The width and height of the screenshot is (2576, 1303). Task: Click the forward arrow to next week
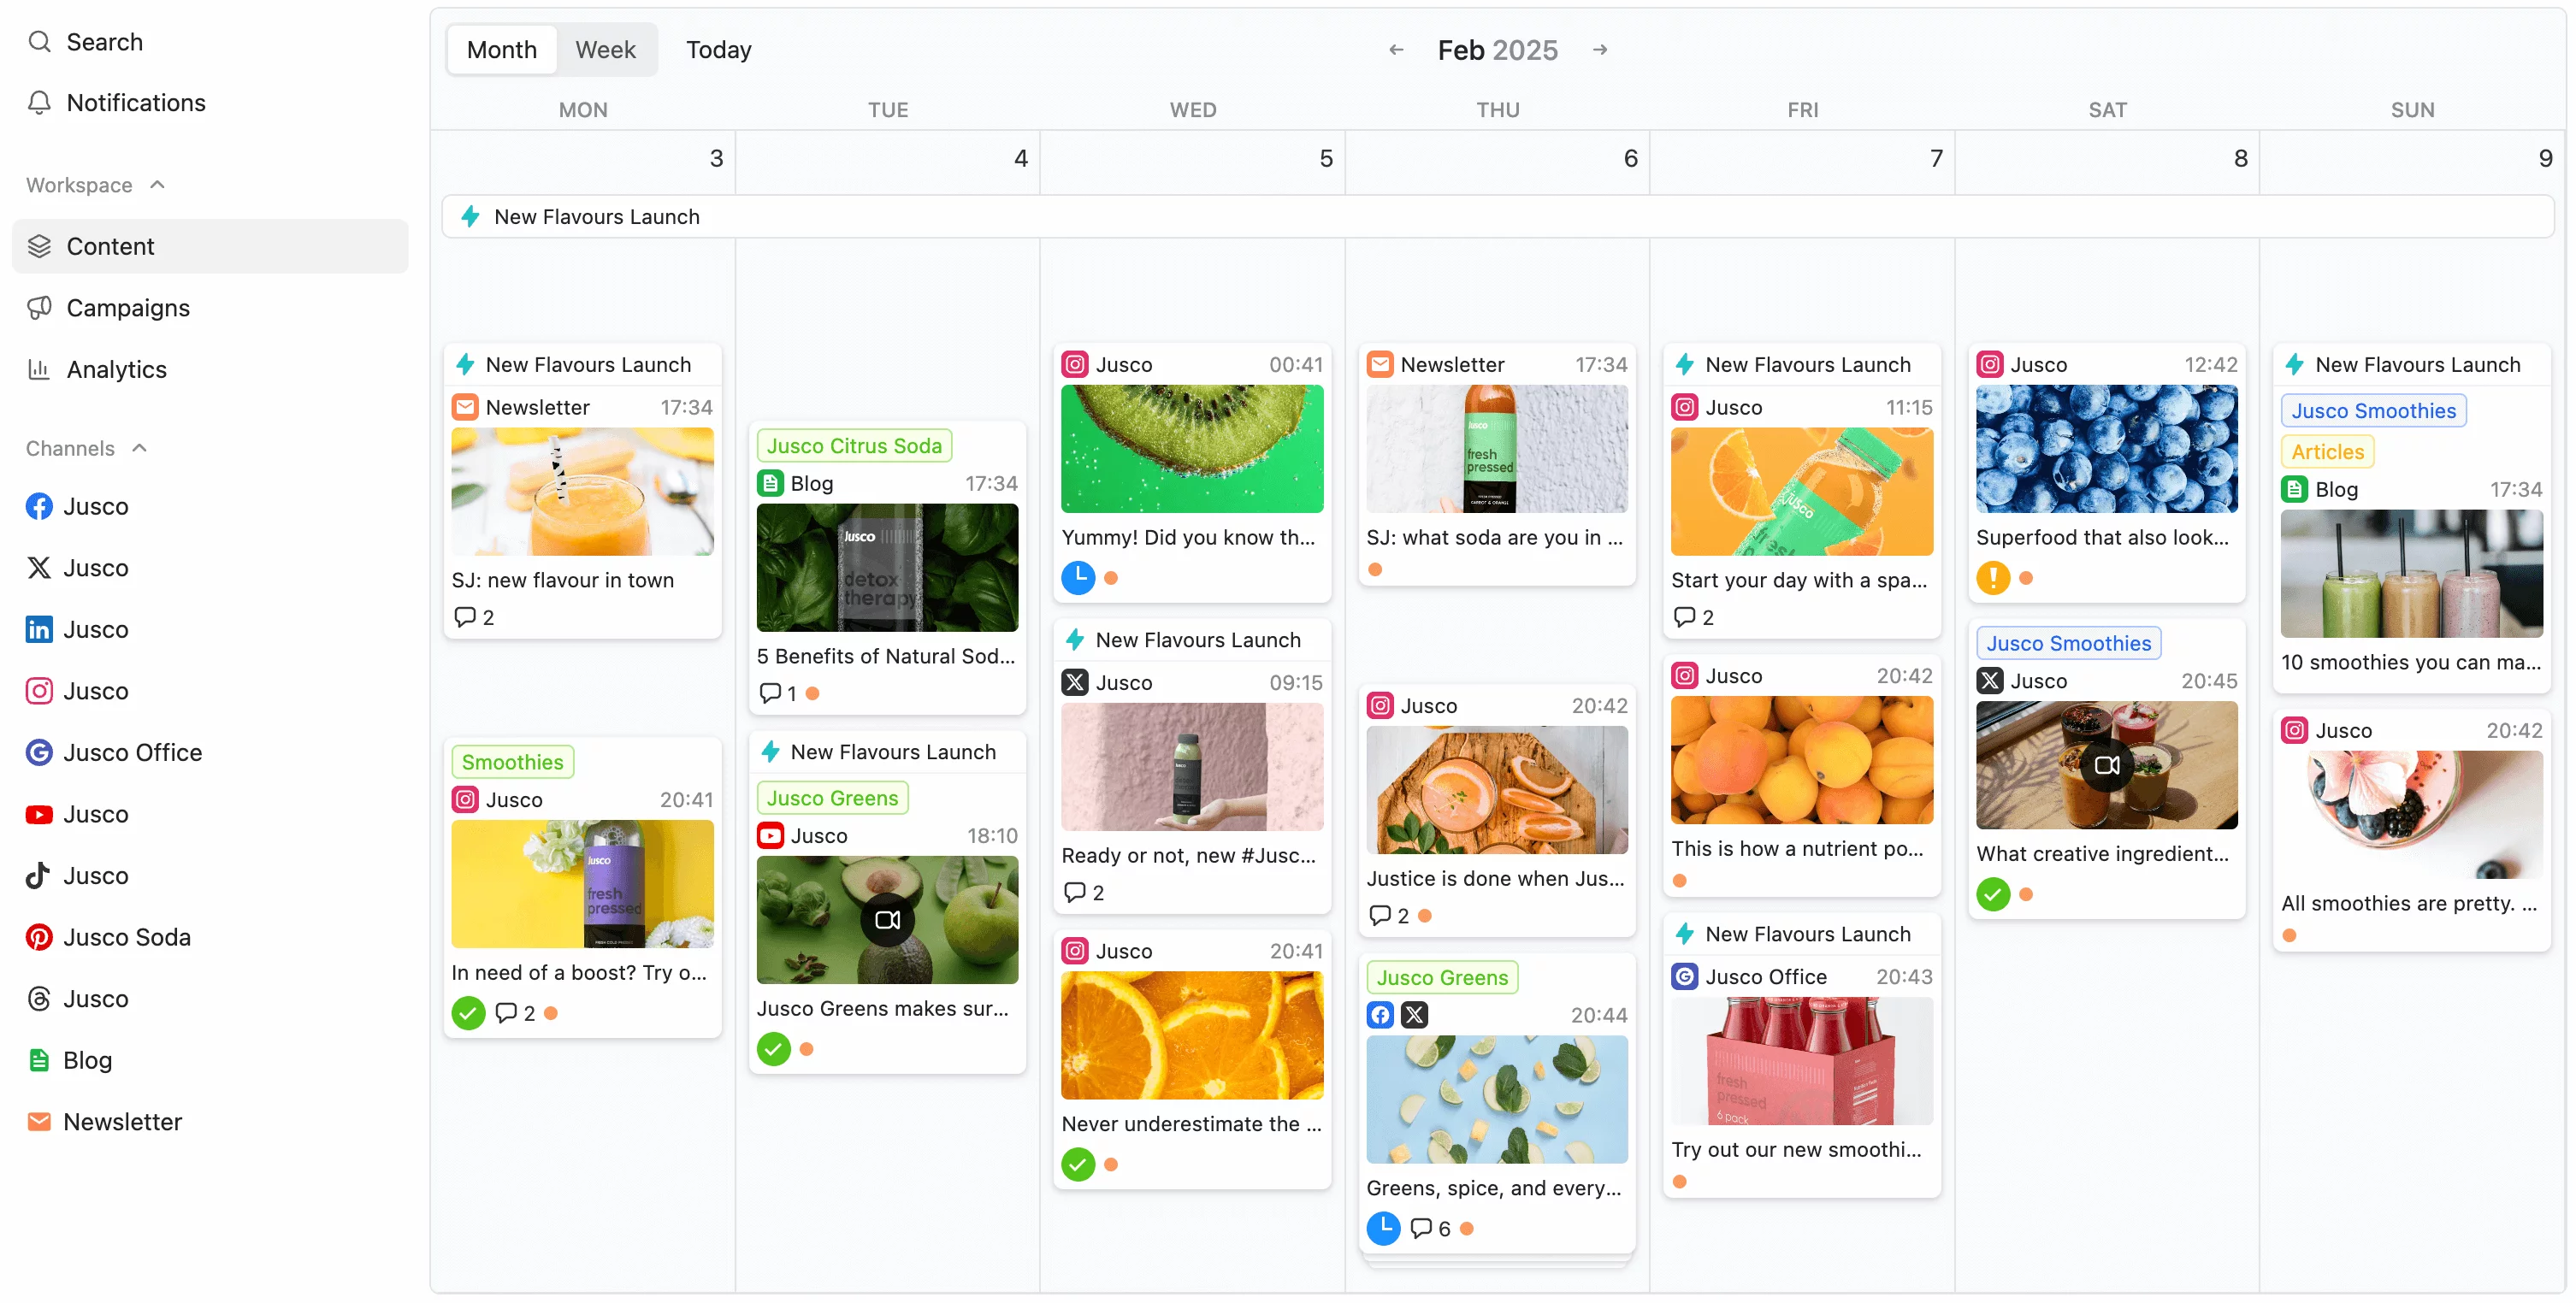click(1598, 48)
